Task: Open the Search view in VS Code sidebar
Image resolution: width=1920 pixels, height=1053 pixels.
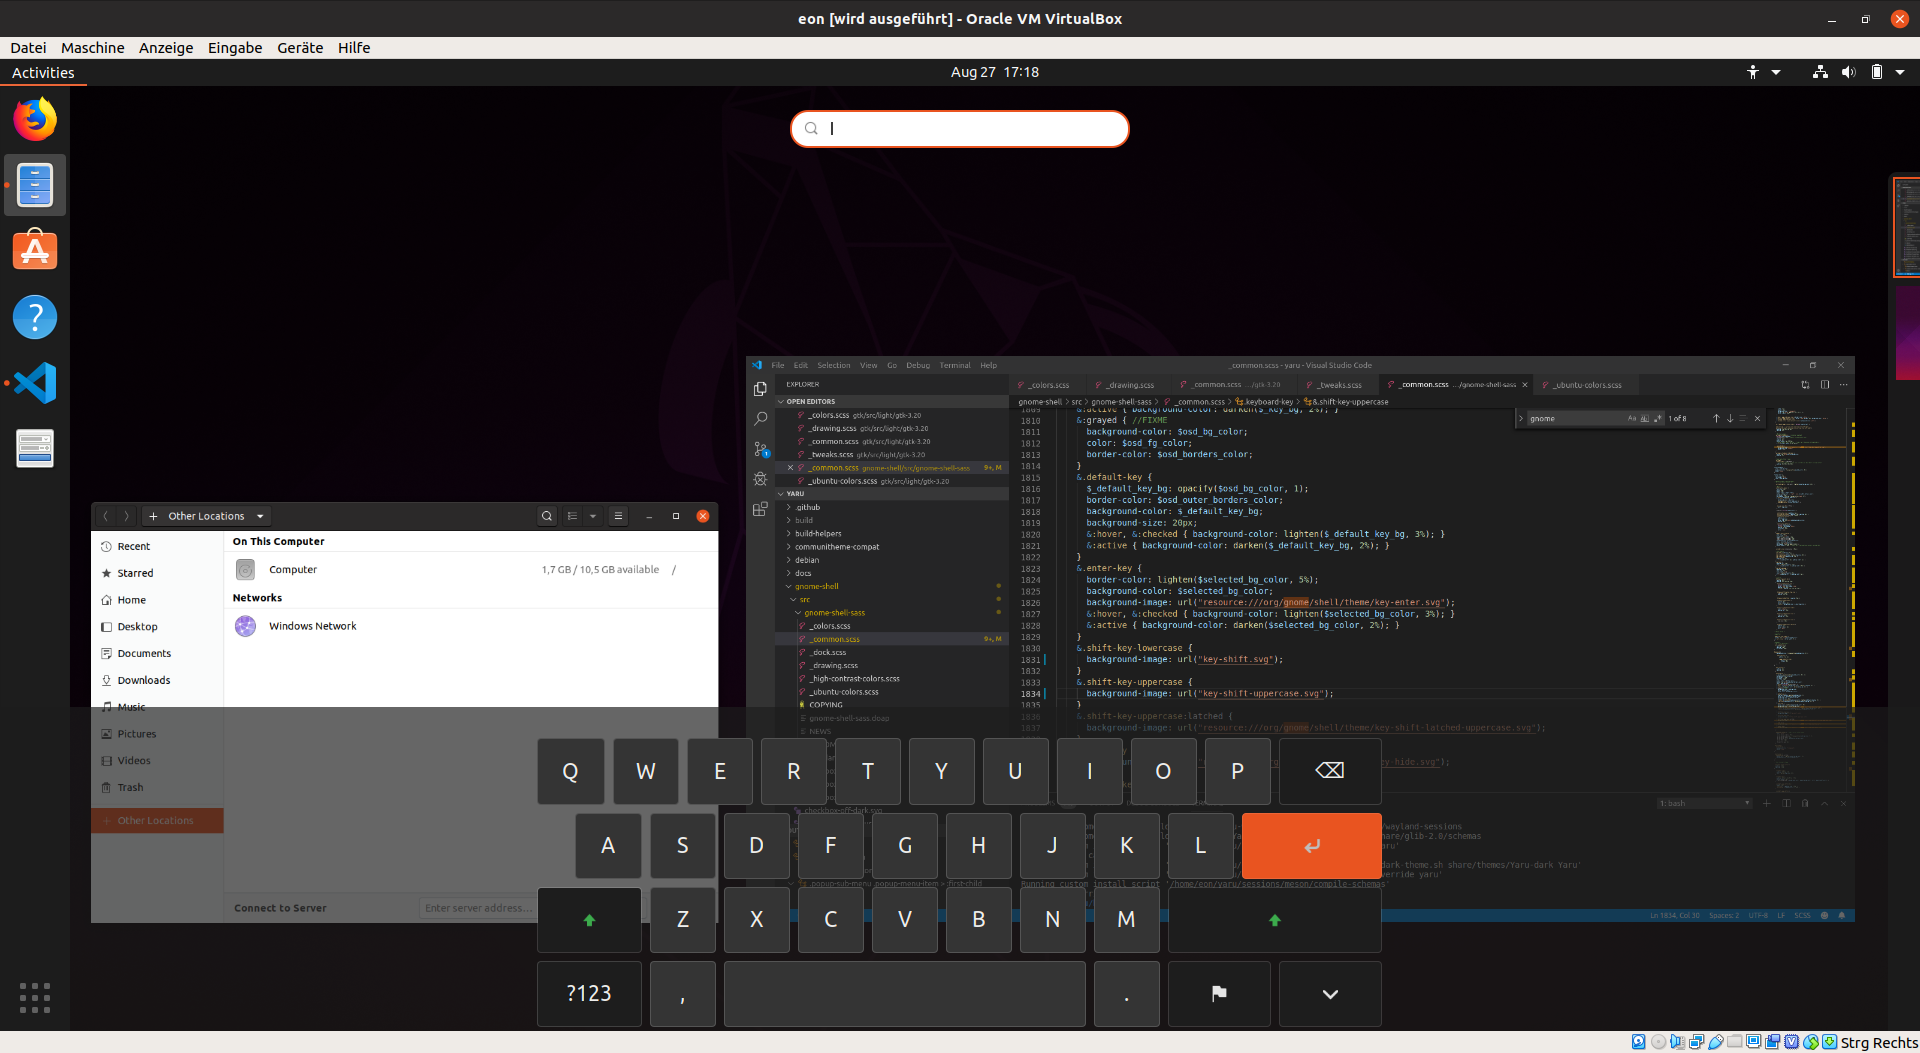Action: 761,418
